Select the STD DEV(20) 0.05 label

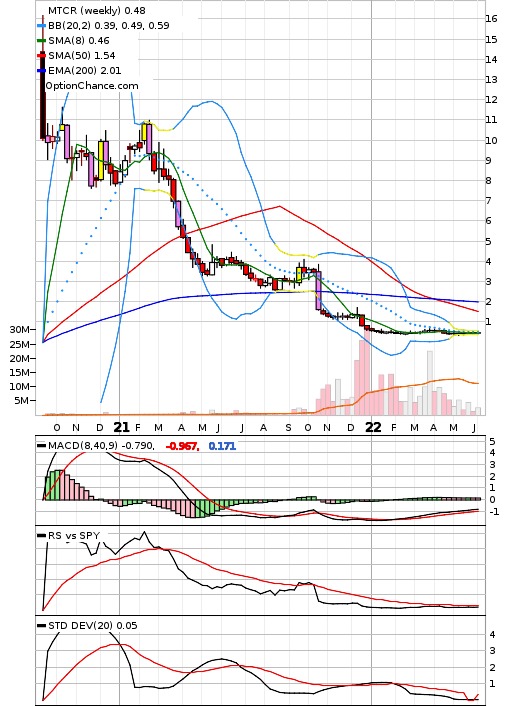point(93,625)
